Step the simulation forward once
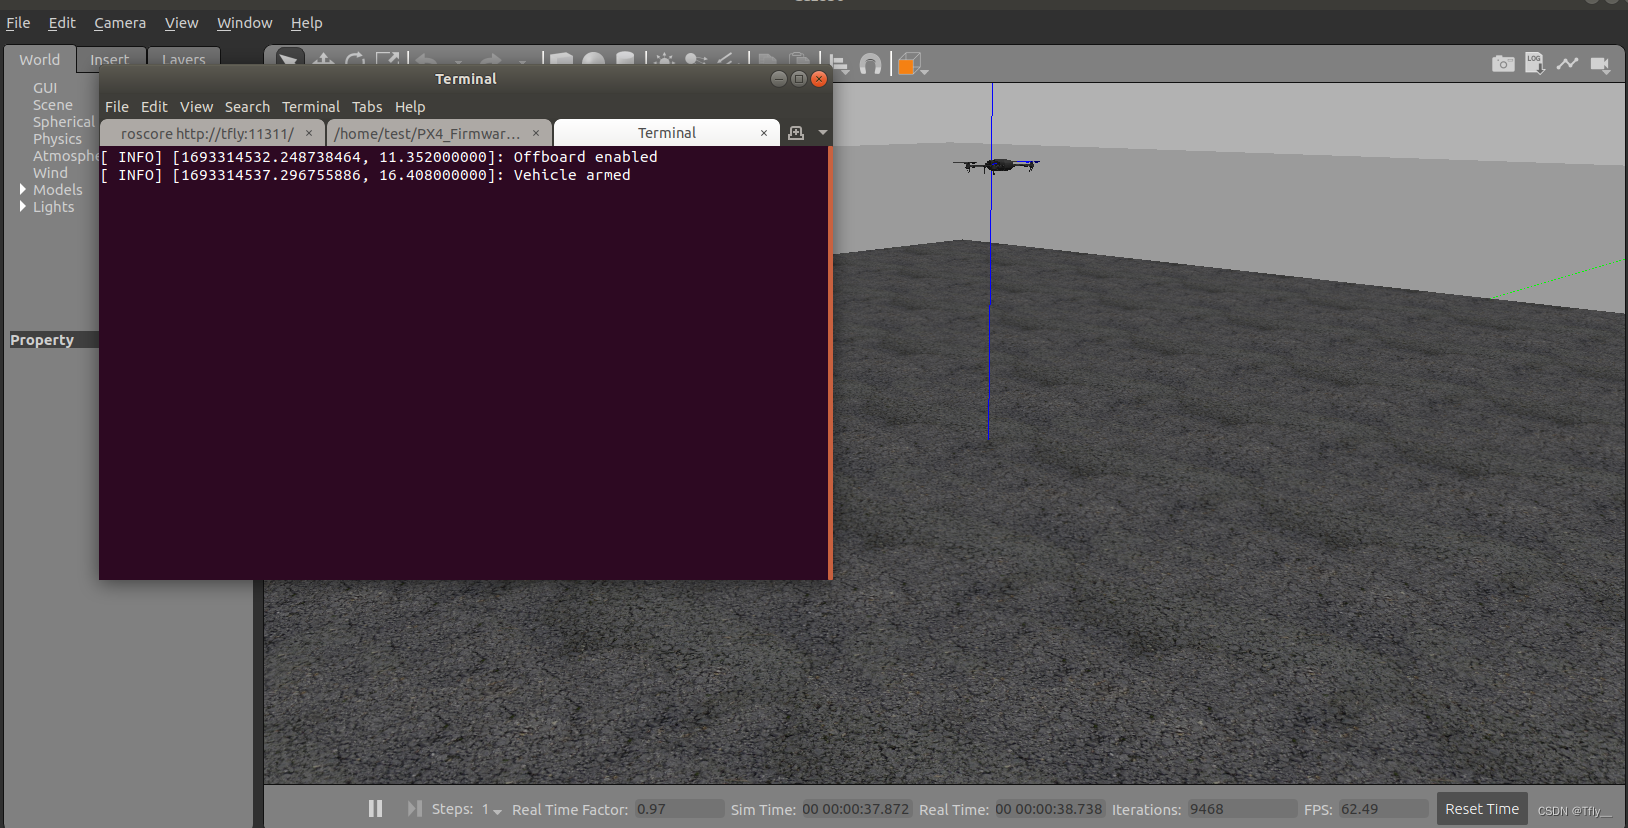 point(414,808)
